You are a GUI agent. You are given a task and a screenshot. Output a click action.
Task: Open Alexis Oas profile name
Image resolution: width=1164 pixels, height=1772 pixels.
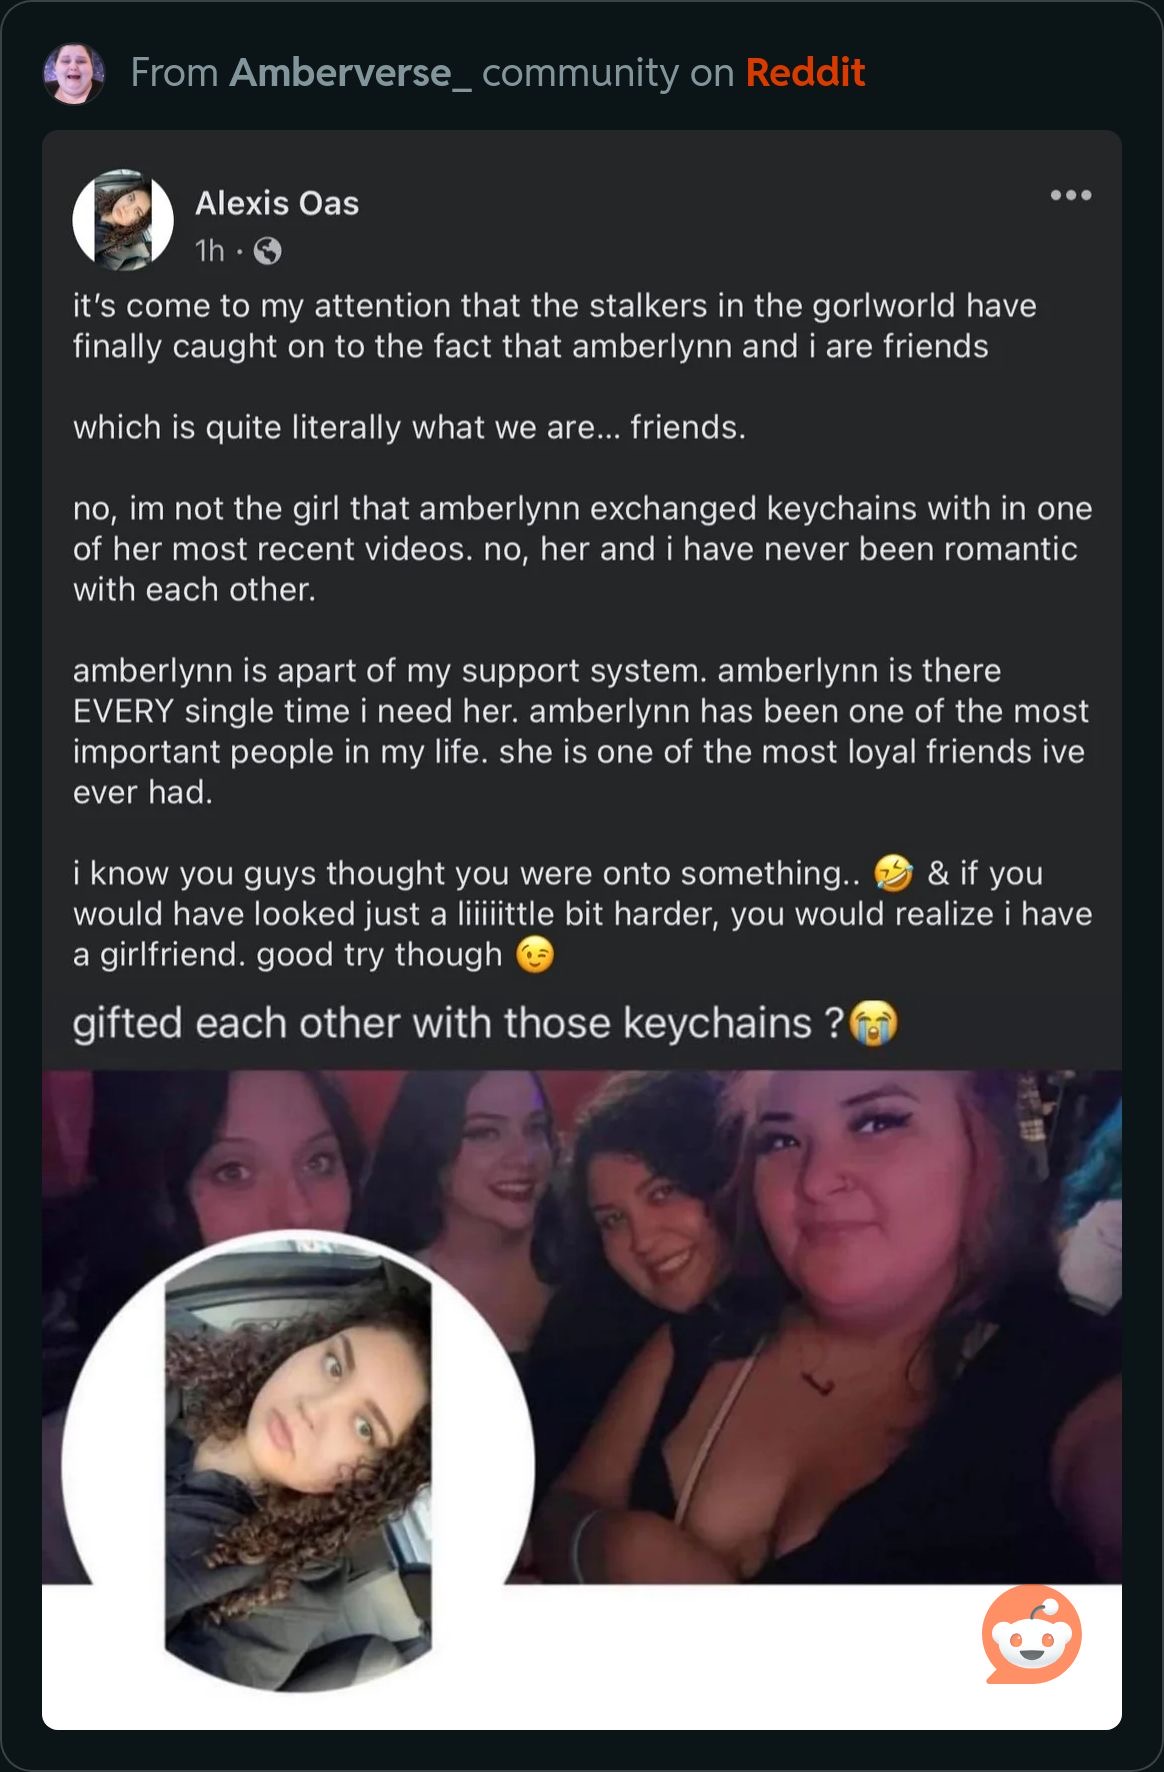[277, 203]
